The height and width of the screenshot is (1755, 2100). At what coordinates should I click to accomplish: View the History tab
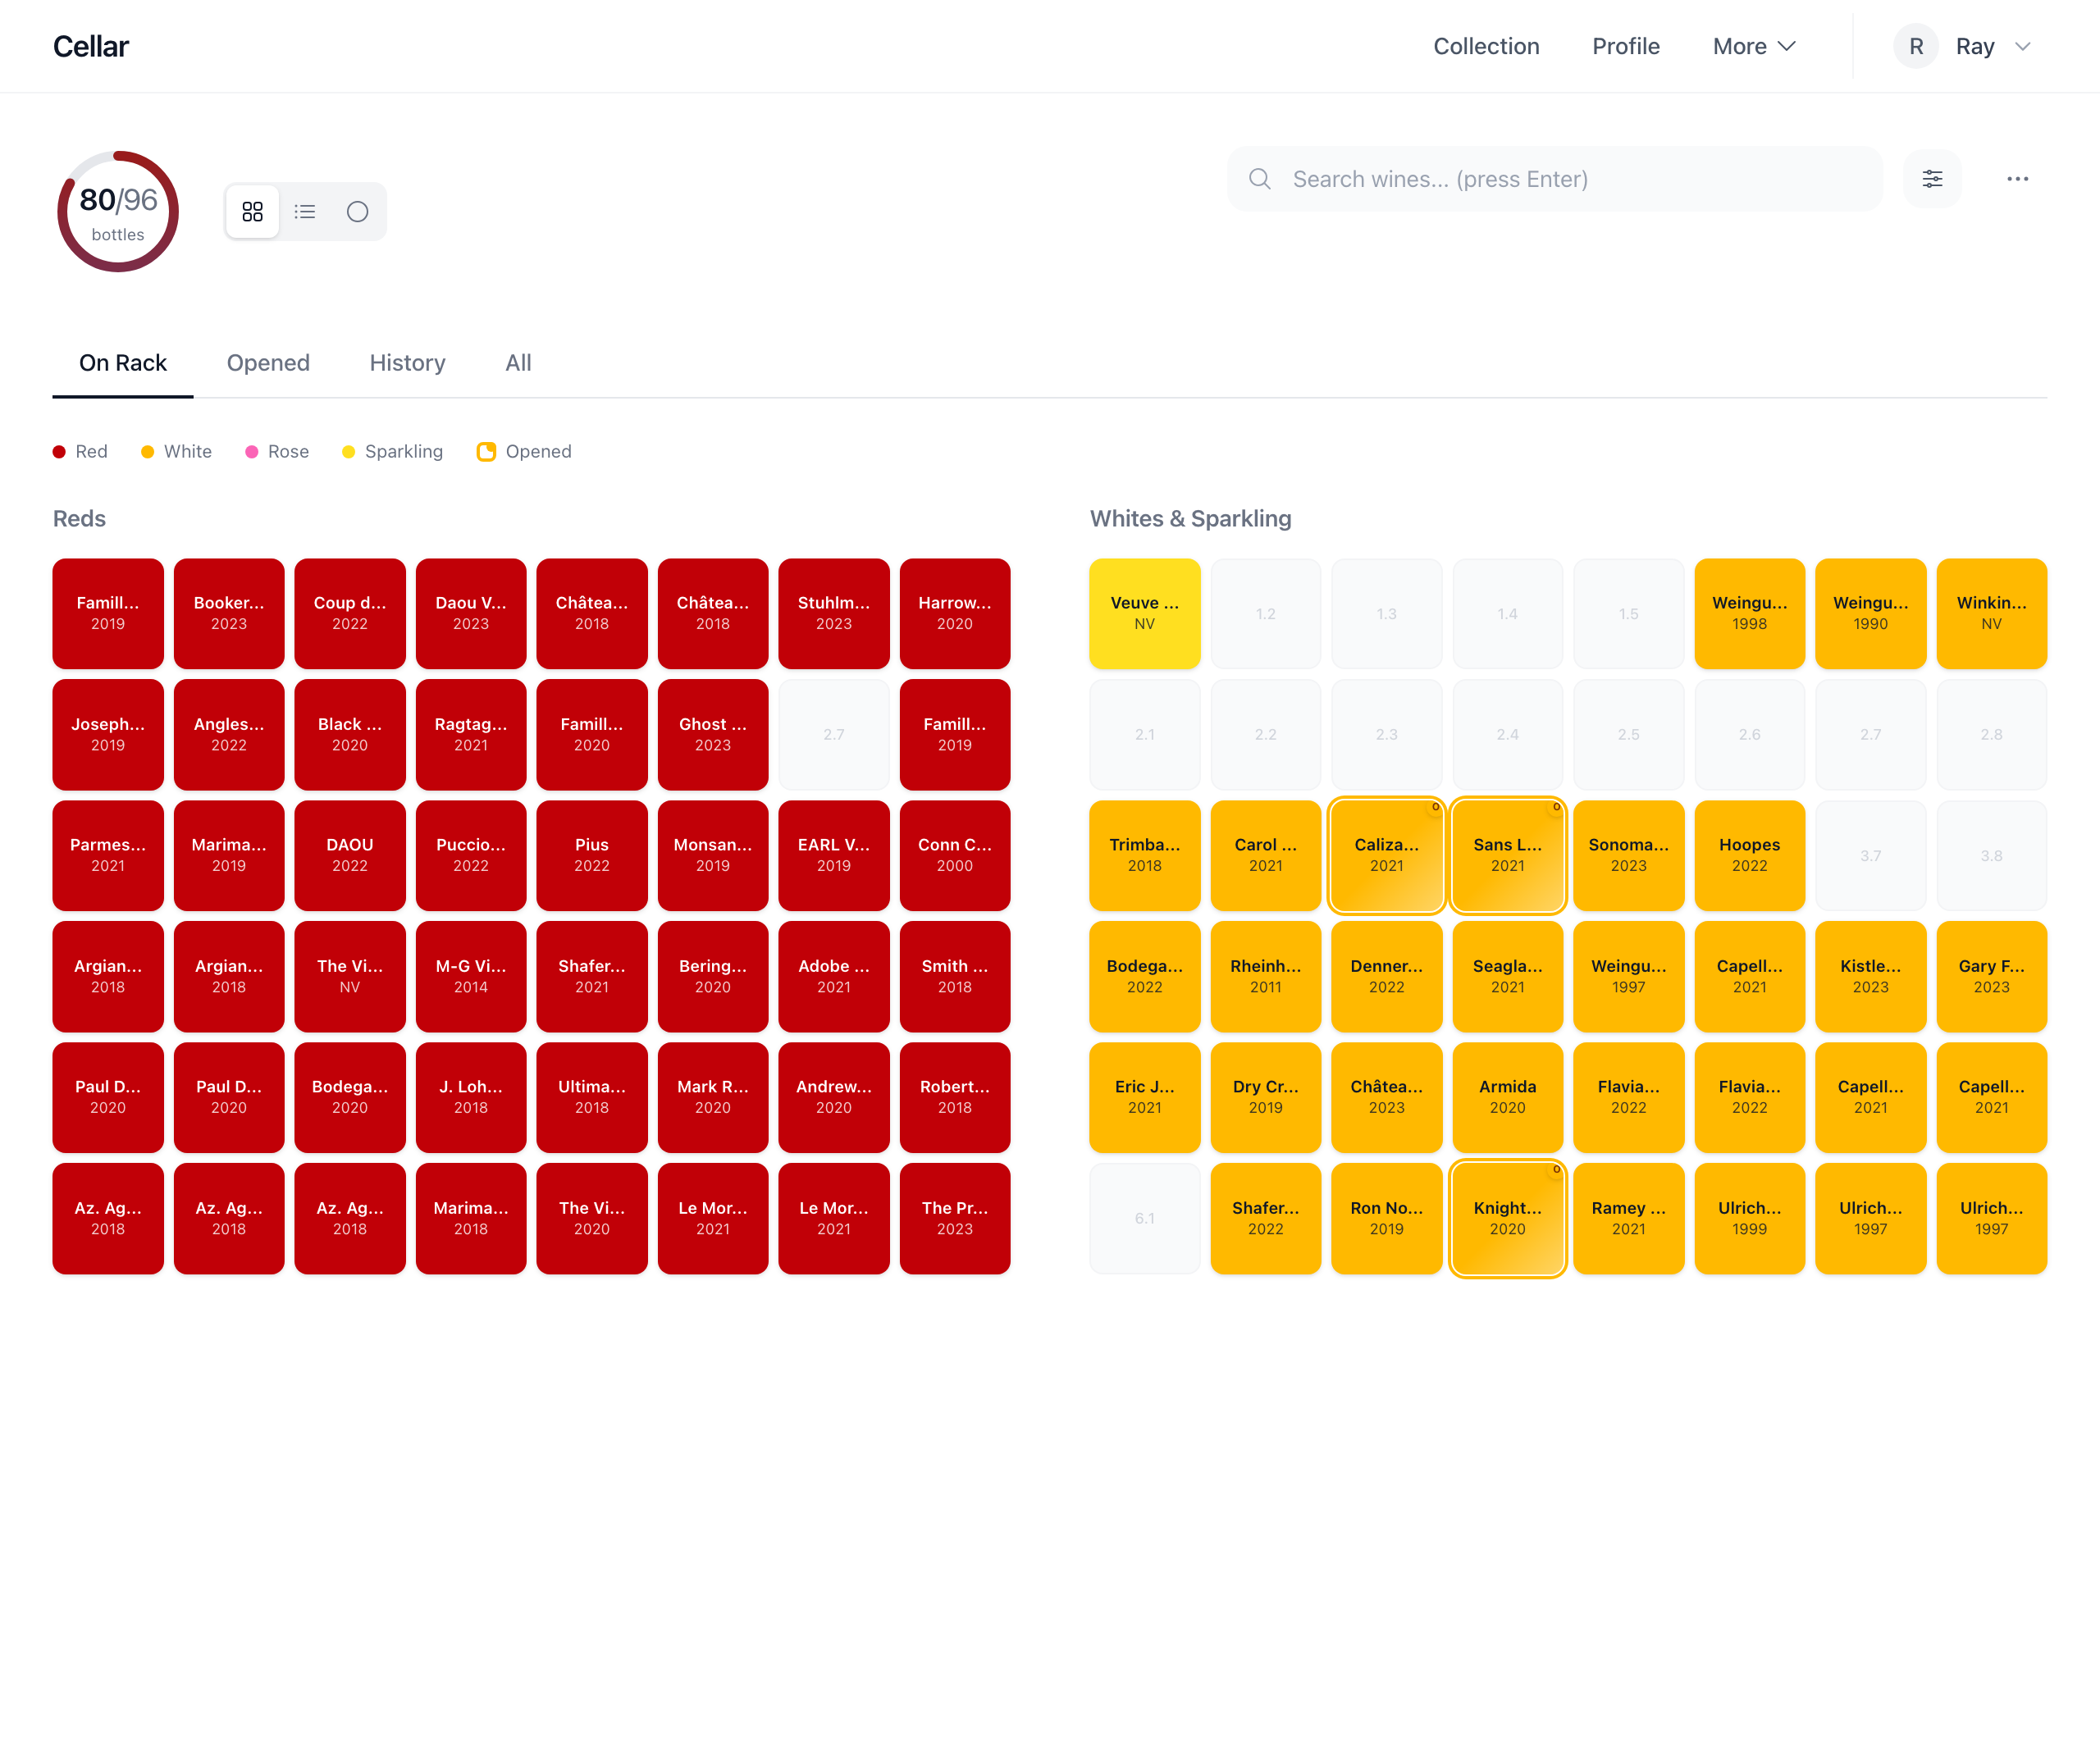click(407, 363)
